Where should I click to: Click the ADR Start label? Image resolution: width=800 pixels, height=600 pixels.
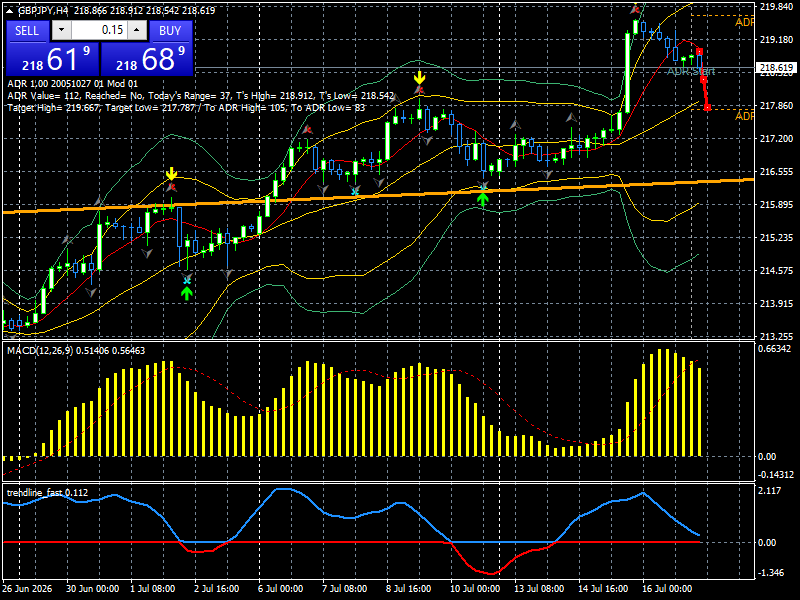691,71
